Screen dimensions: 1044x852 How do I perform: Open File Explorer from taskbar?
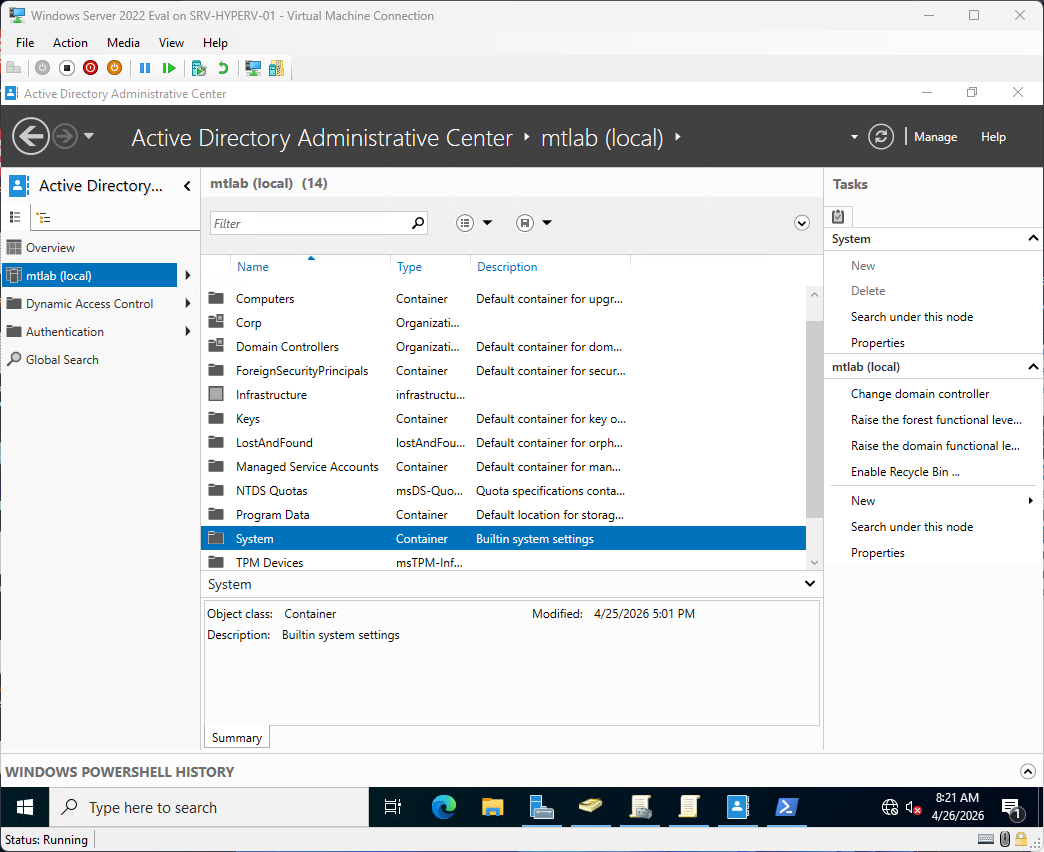point(493,807)
